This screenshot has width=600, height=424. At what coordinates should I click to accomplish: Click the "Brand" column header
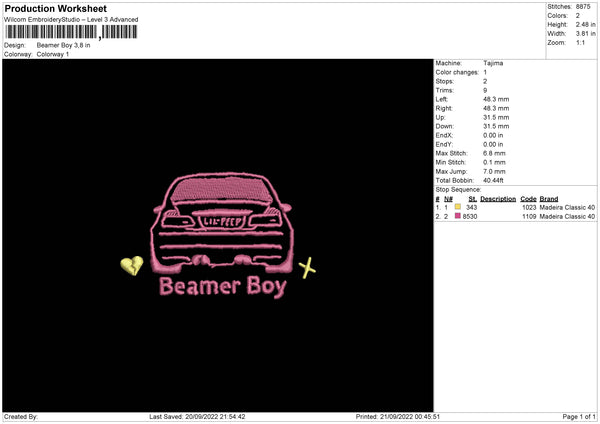click(549, 198)
